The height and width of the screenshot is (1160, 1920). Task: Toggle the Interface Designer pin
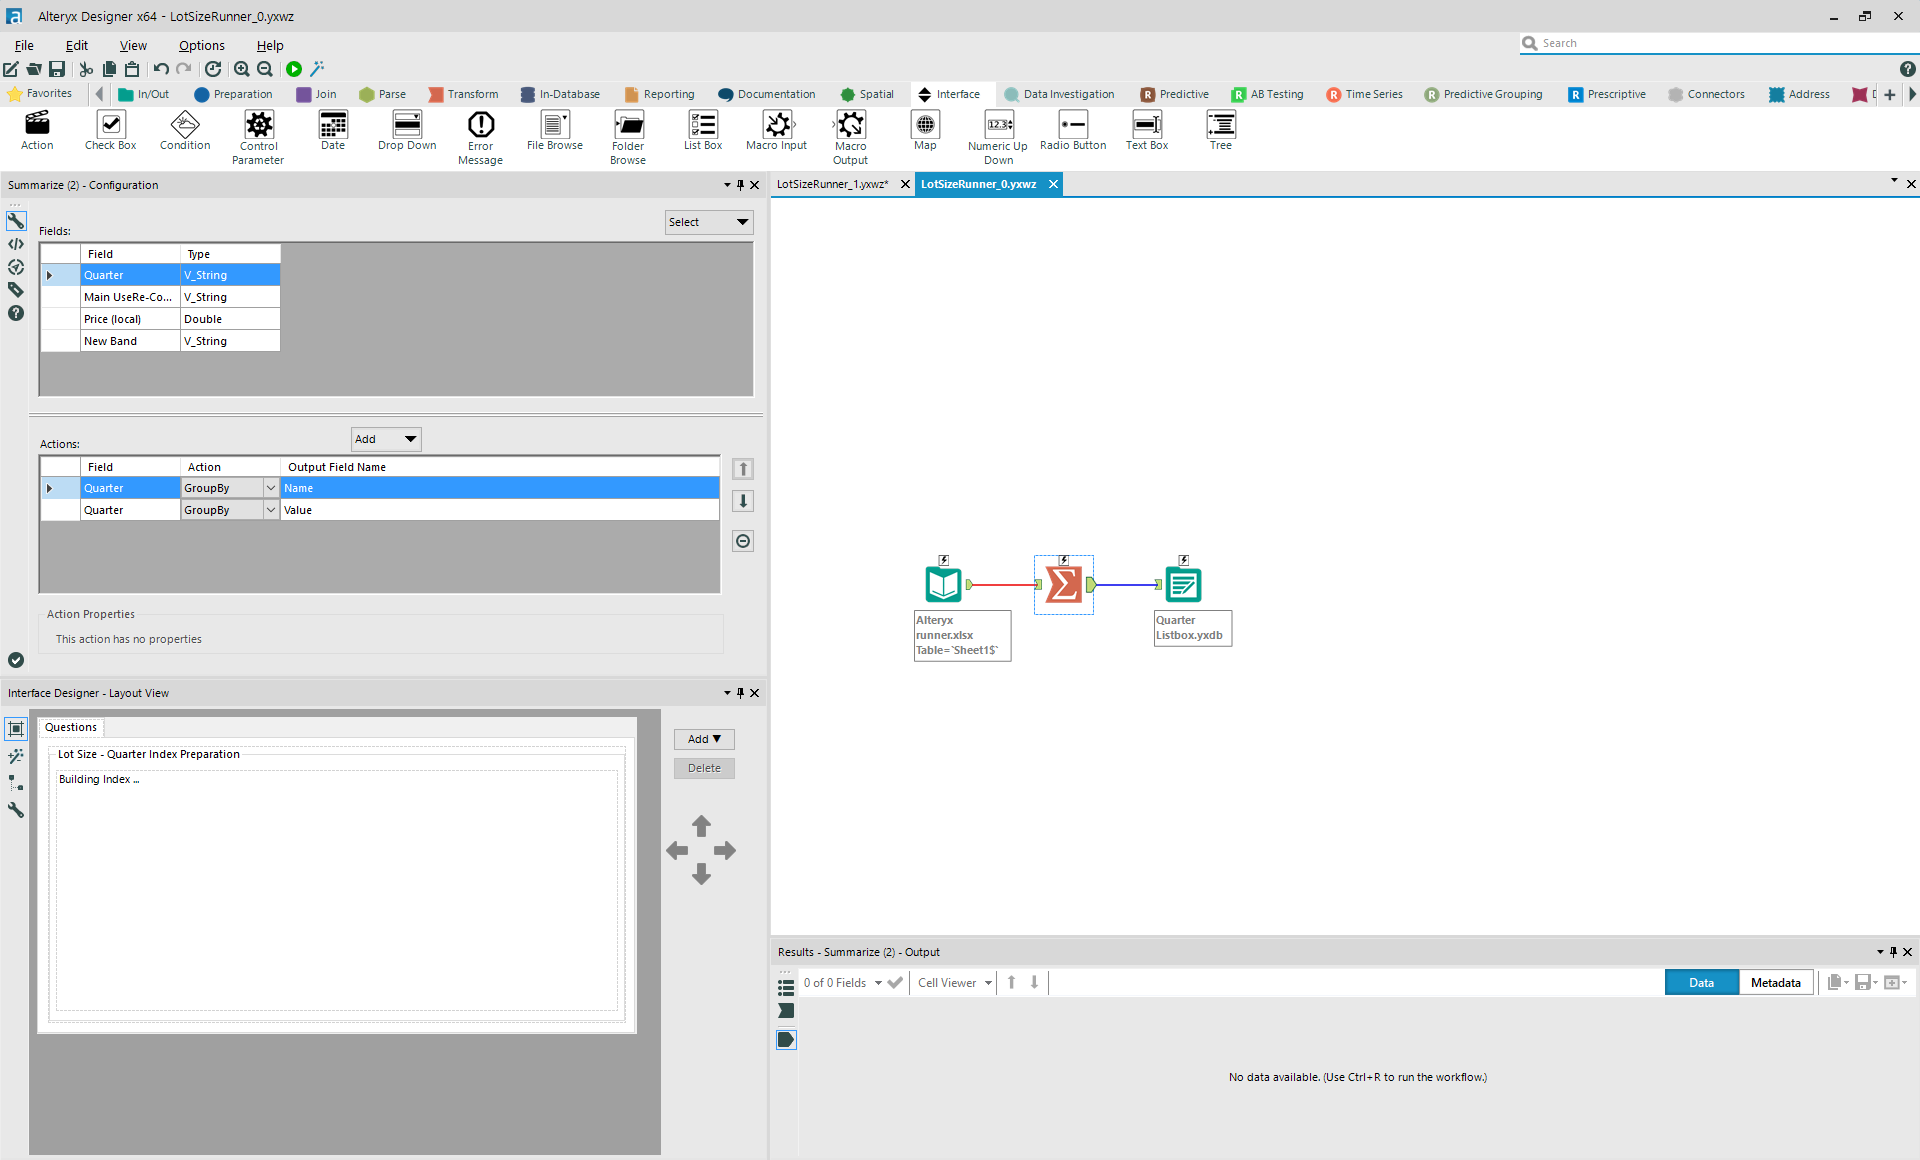[740, 693]
